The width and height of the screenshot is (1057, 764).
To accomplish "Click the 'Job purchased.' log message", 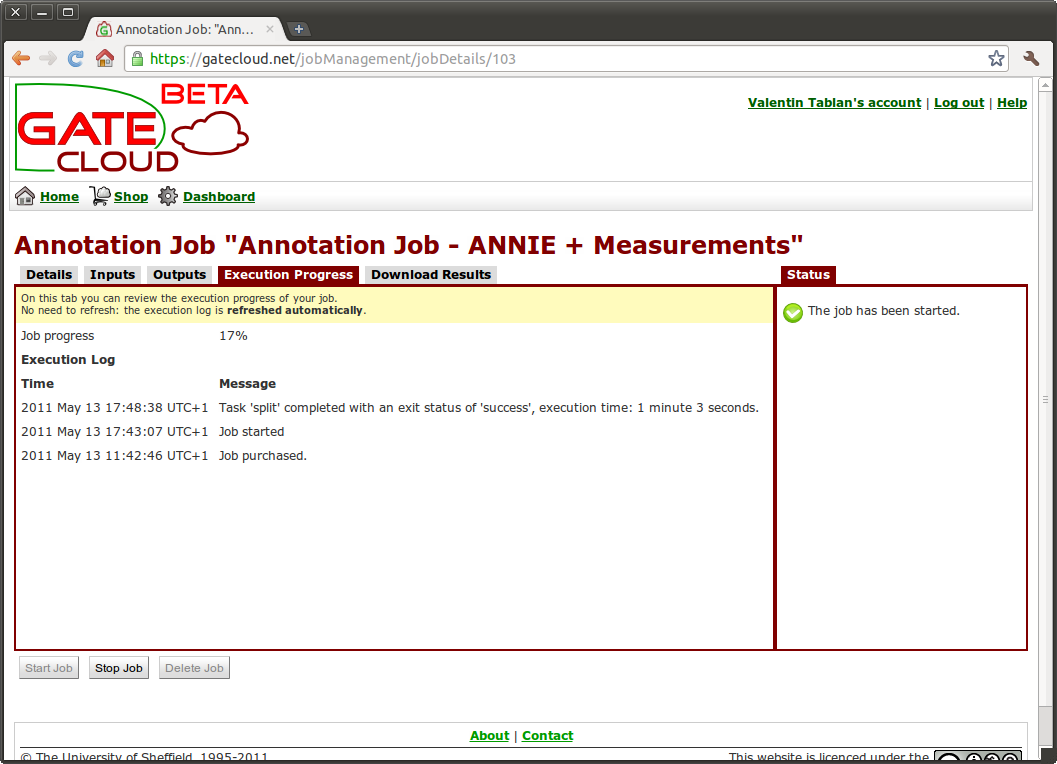I will pos(263,456).
